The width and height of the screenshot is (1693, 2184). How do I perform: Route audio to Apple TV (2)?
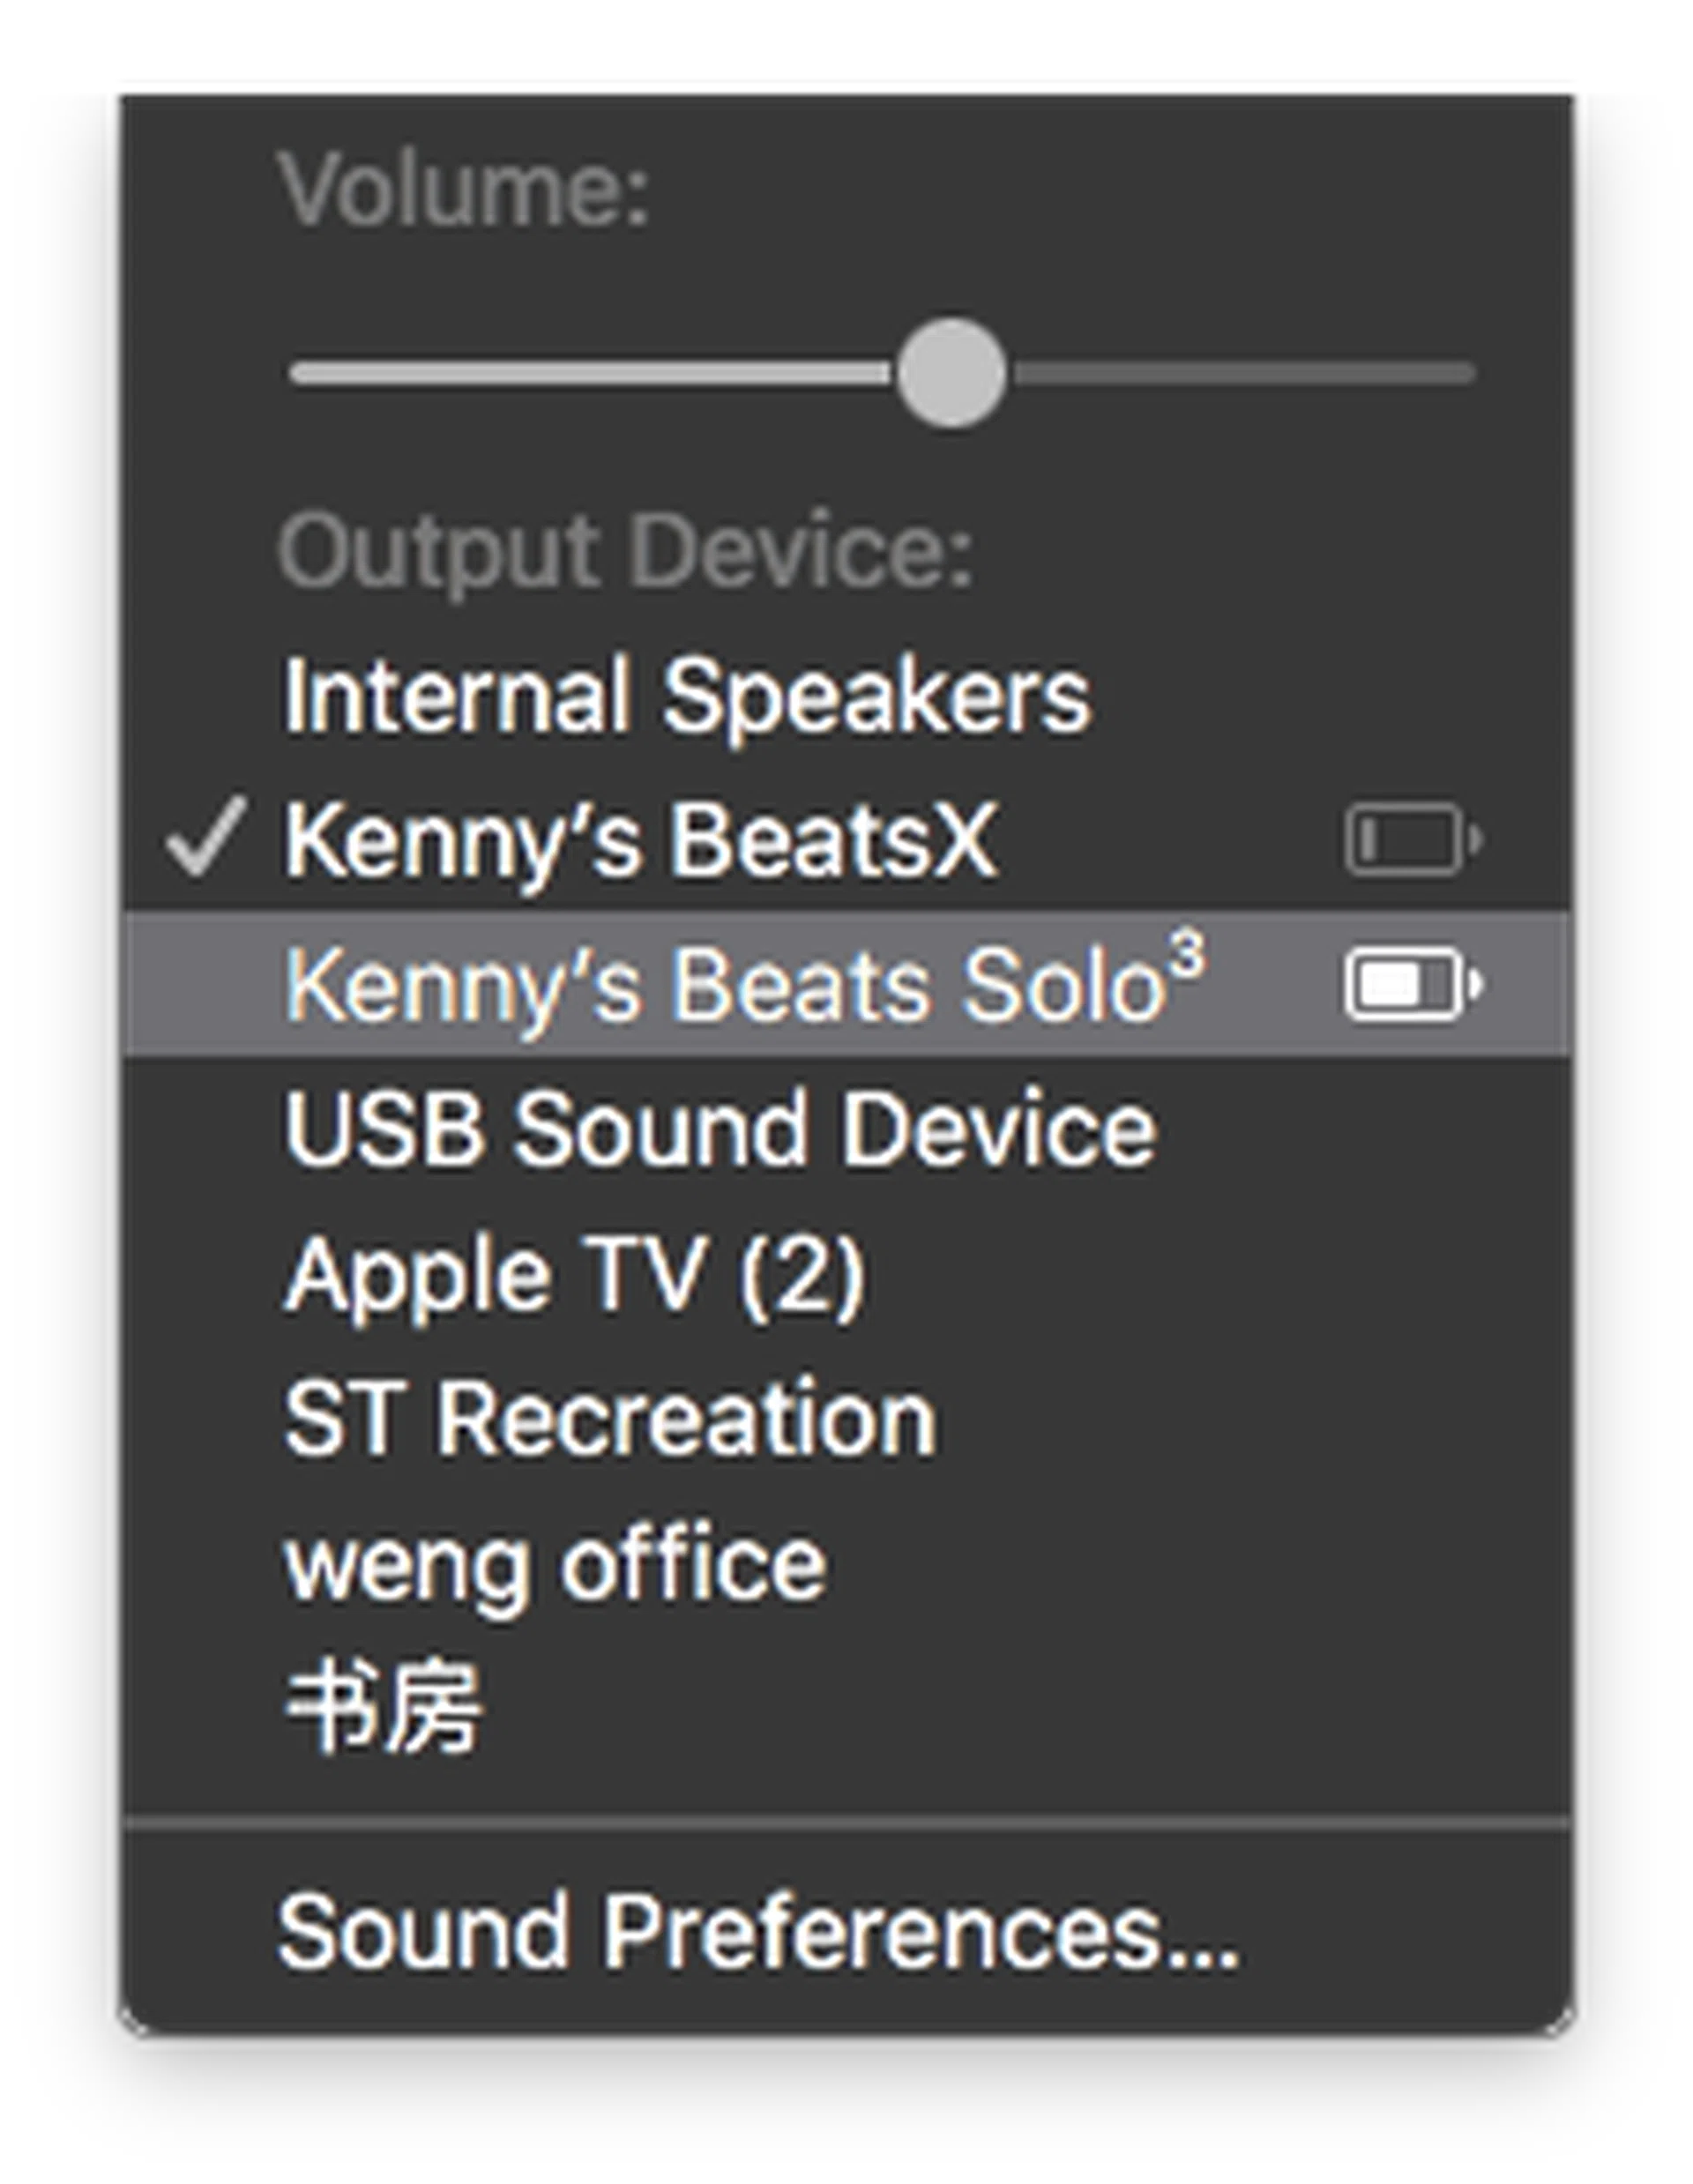[575, 1274]
